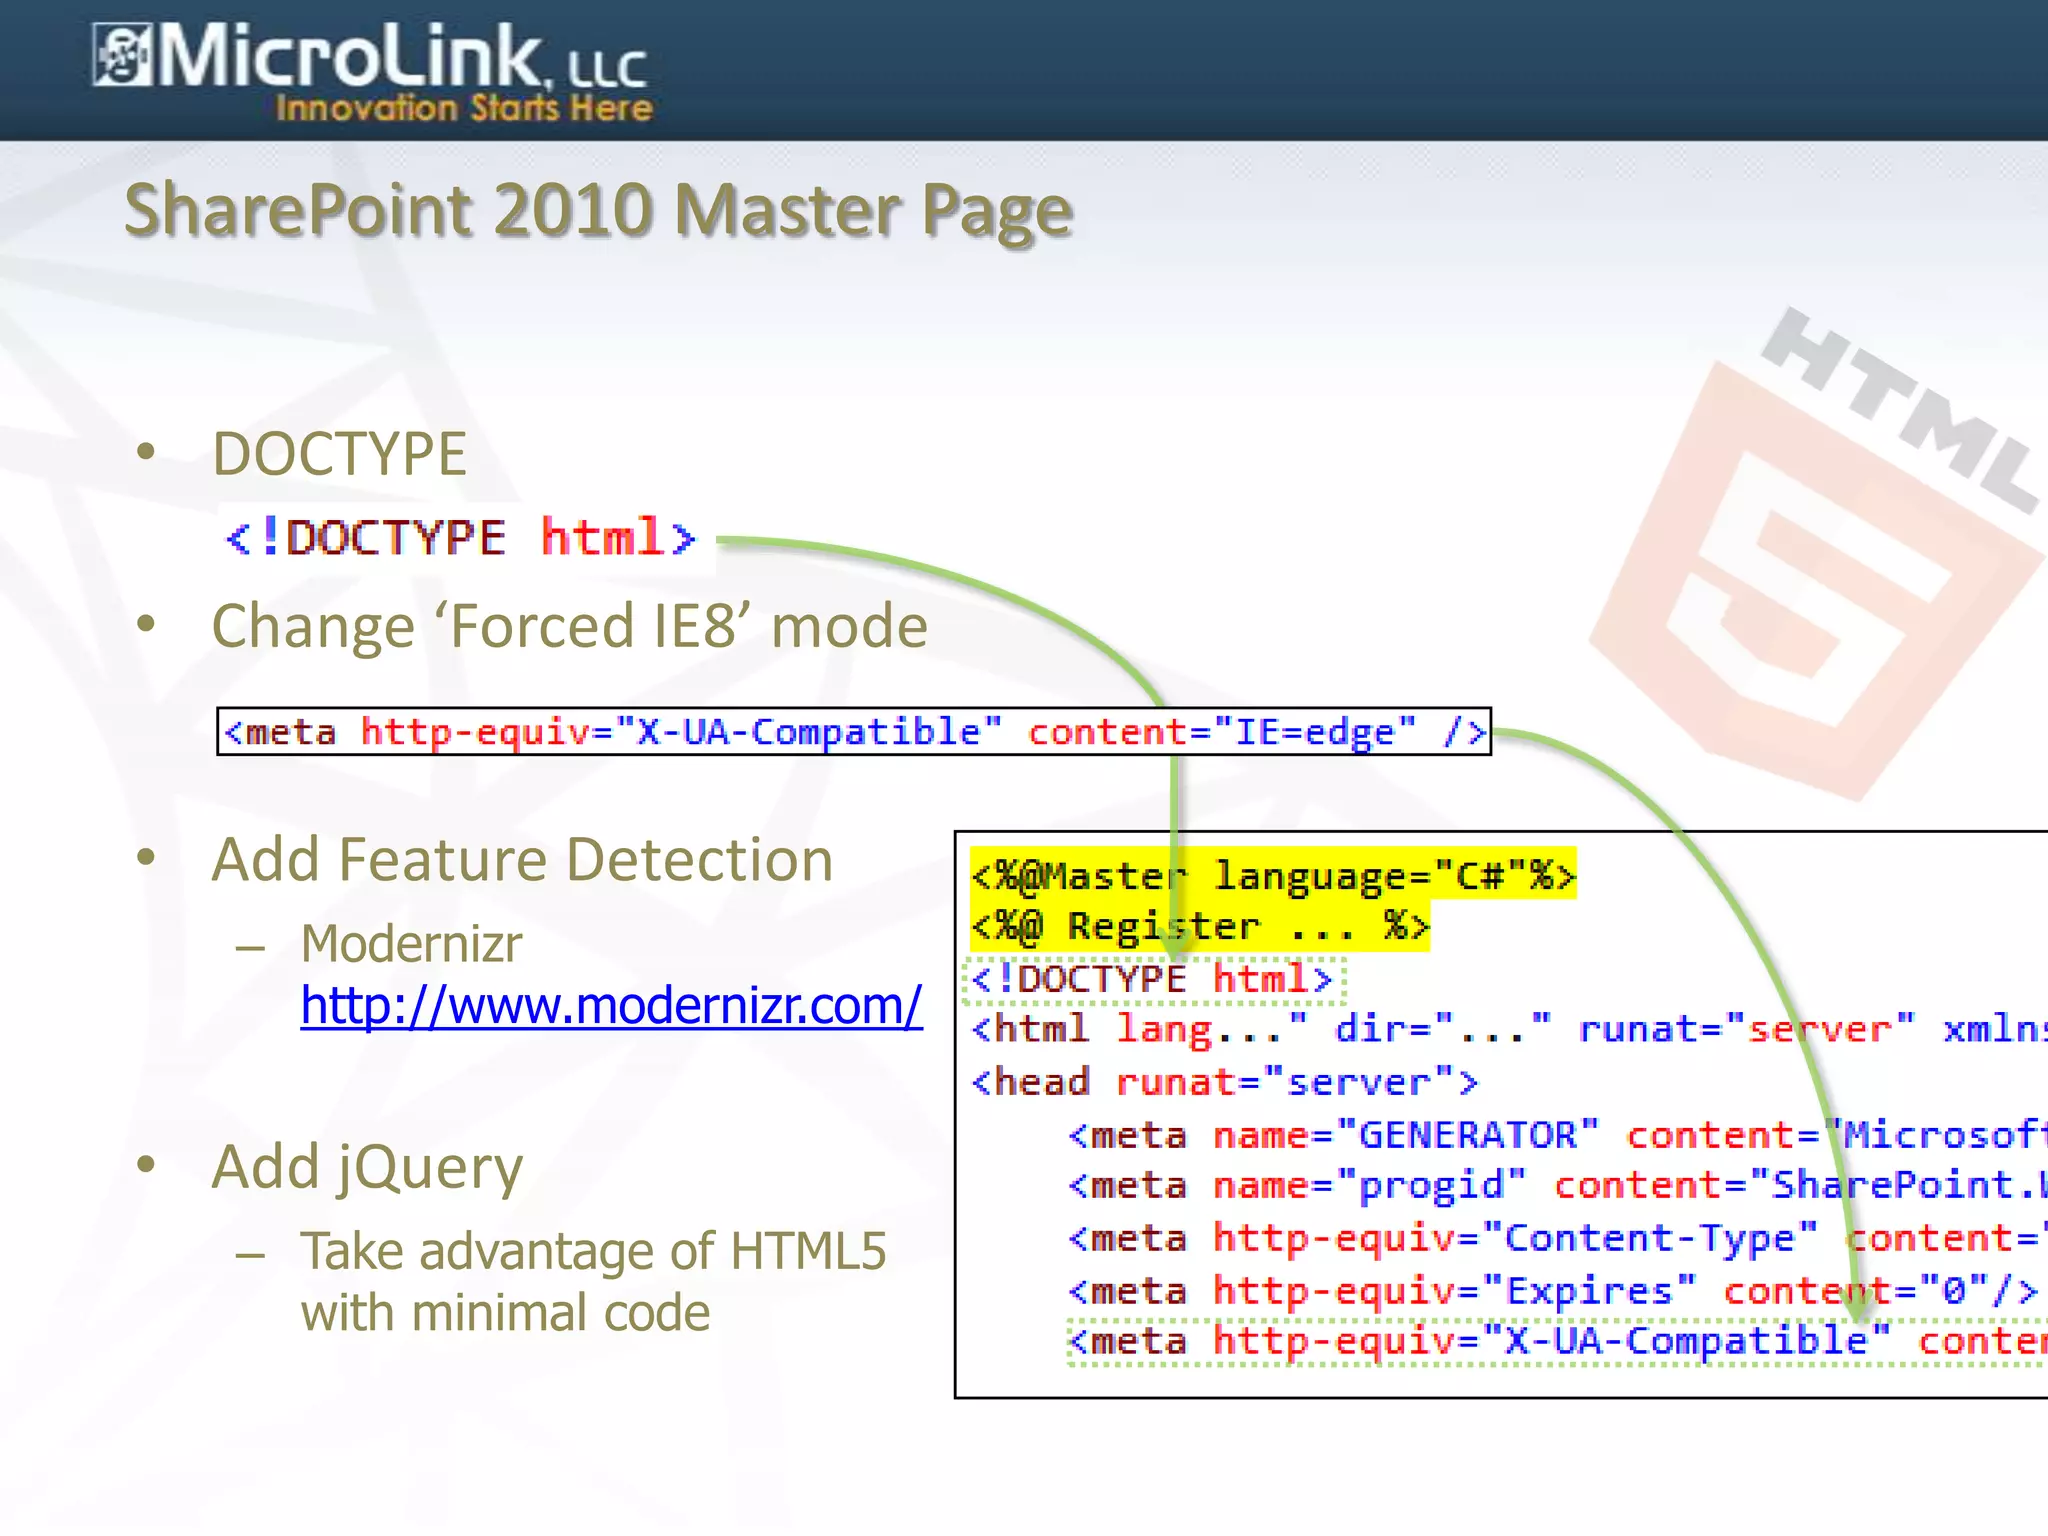Click the MicroLink logo icon

tap(122, 56)
